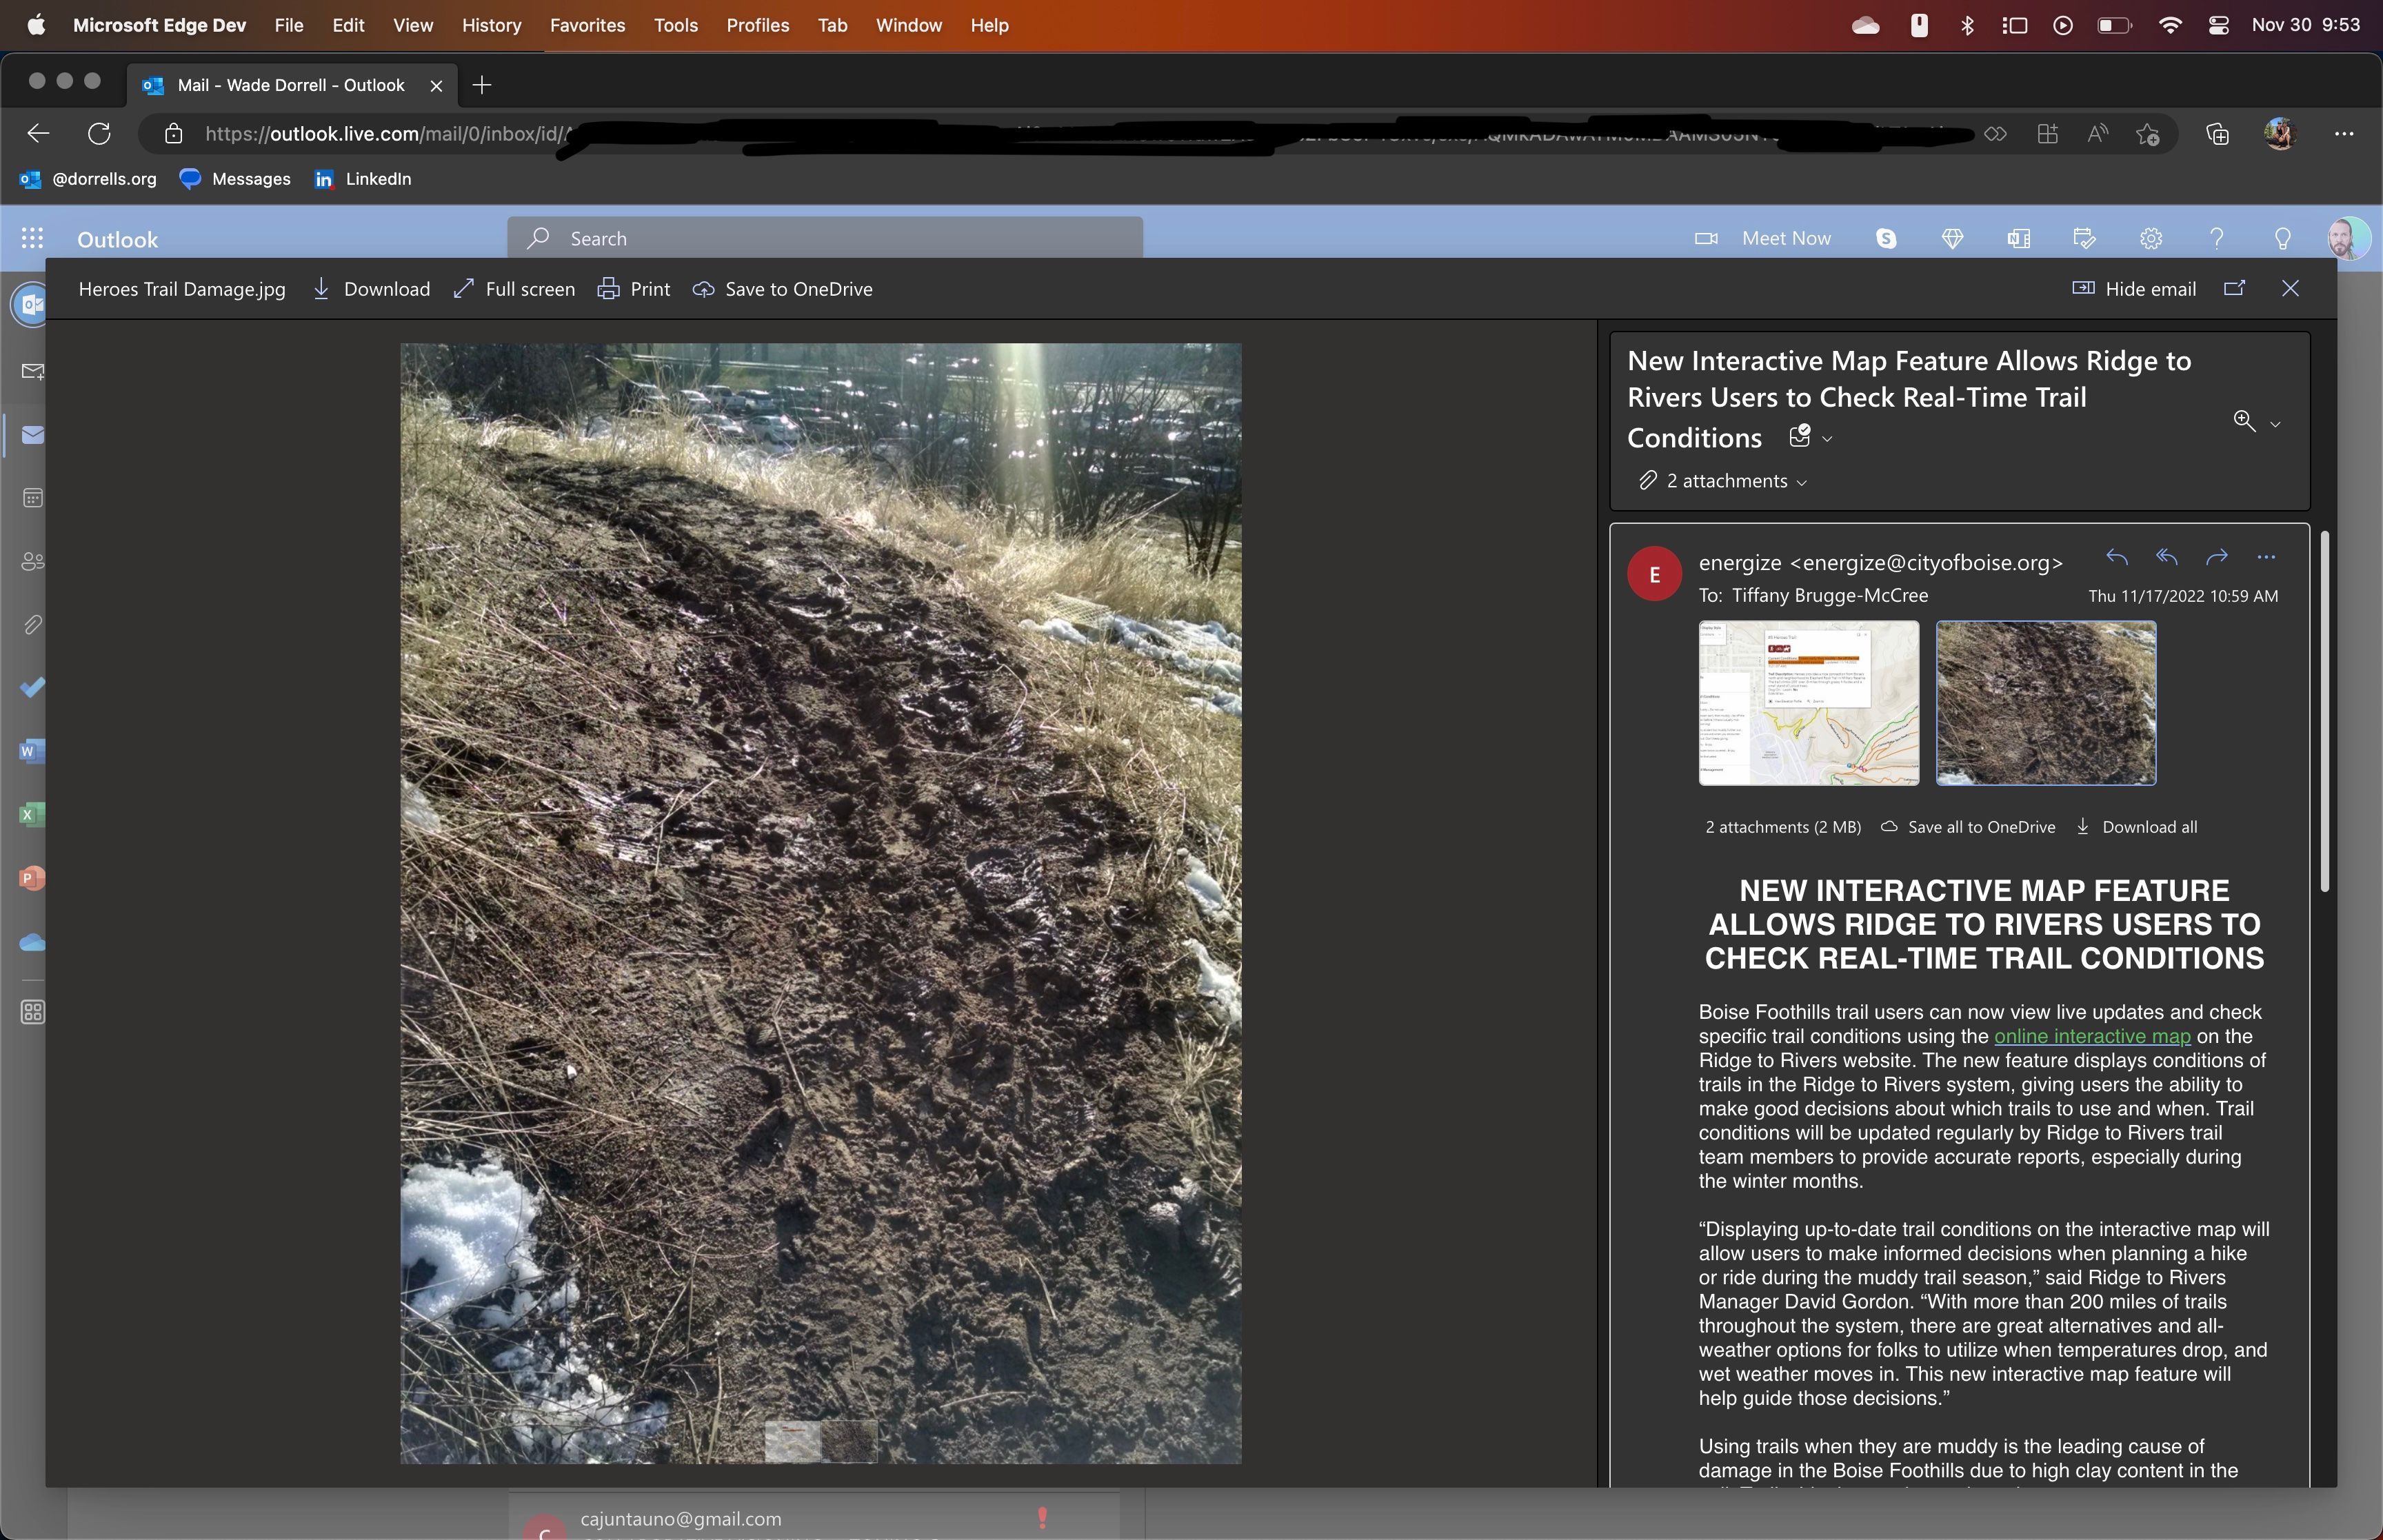Viewport: 2383px width, 1540px height.
Task: Open Outlook Settings gear
Action: pos(2150,238)
